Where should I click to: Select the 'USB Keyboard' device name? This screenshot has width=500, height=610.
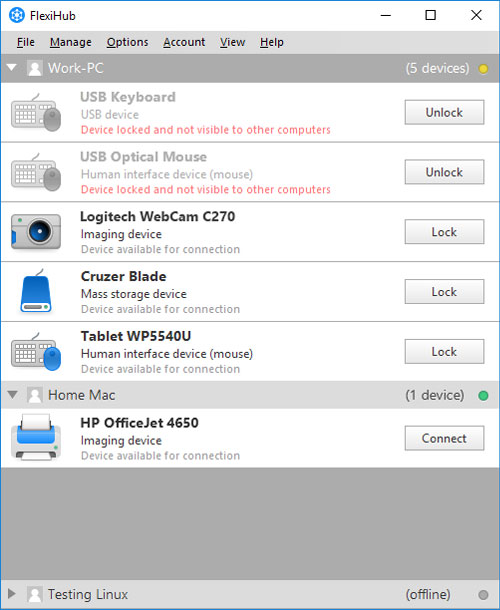point(128,97)
